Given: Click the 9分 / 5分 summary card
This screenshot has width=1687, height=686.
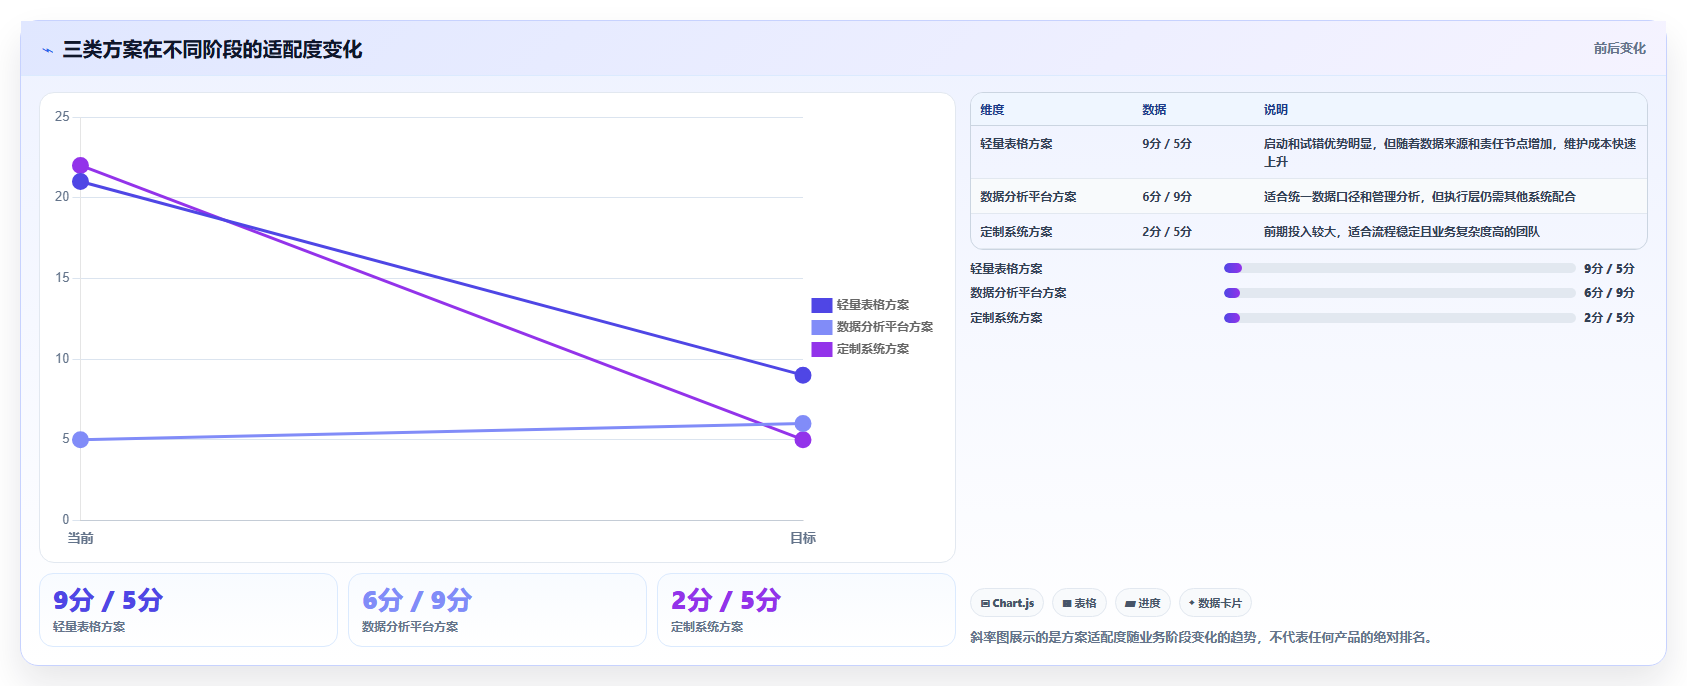Looking at the screenshot, I should [188, 610].
